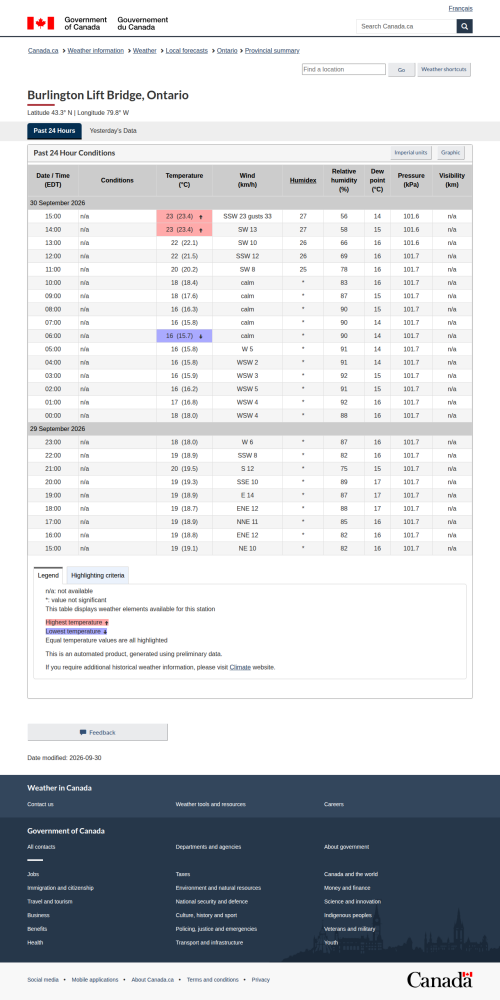The image size is (500, 1000).
Task: Open the Careers footer link
Action: [x=334, y=804]
